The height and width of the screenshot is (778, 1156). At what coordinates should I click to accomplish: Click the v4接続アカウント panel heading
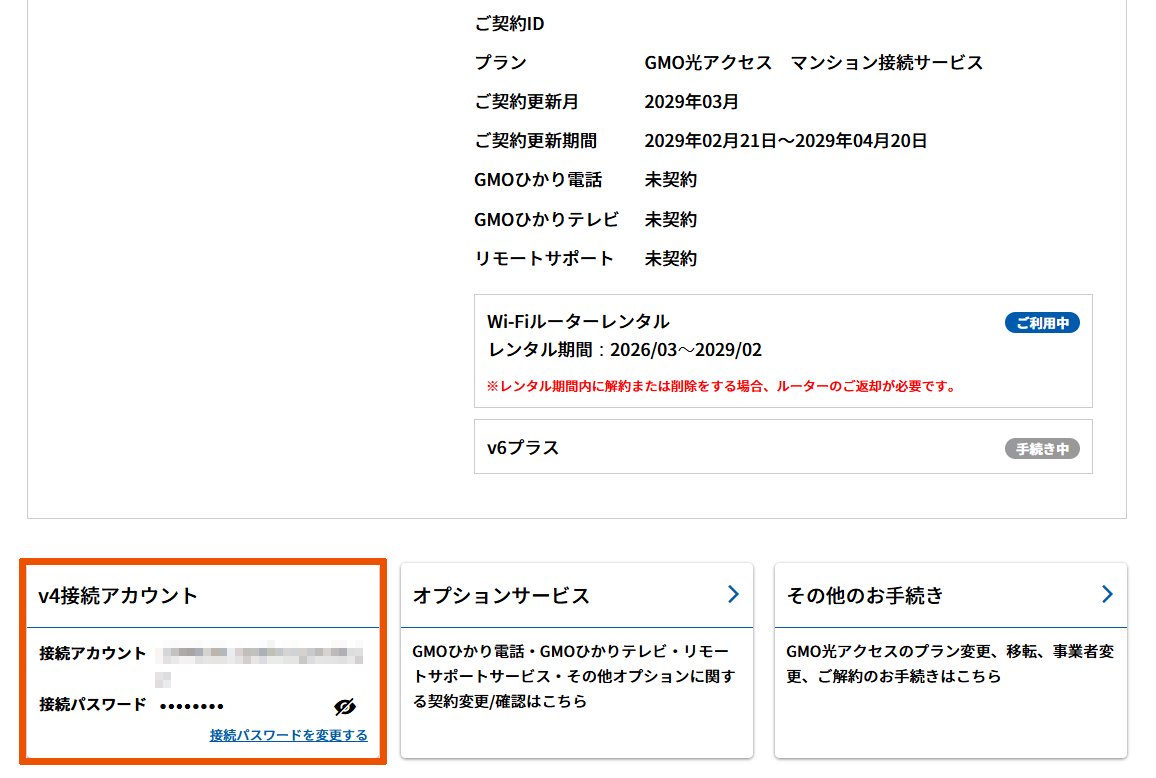pos(119,596)
